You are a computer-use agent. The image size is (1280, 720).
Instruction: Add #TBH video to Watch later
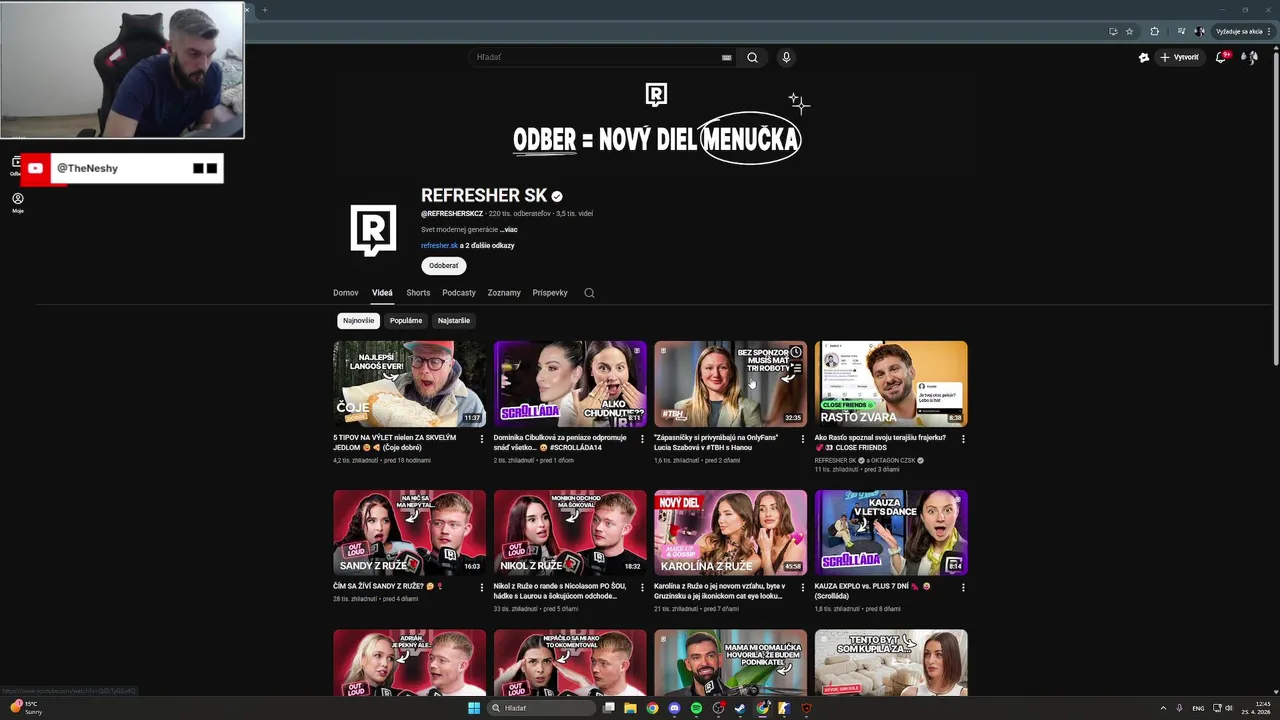click(796, 352)
